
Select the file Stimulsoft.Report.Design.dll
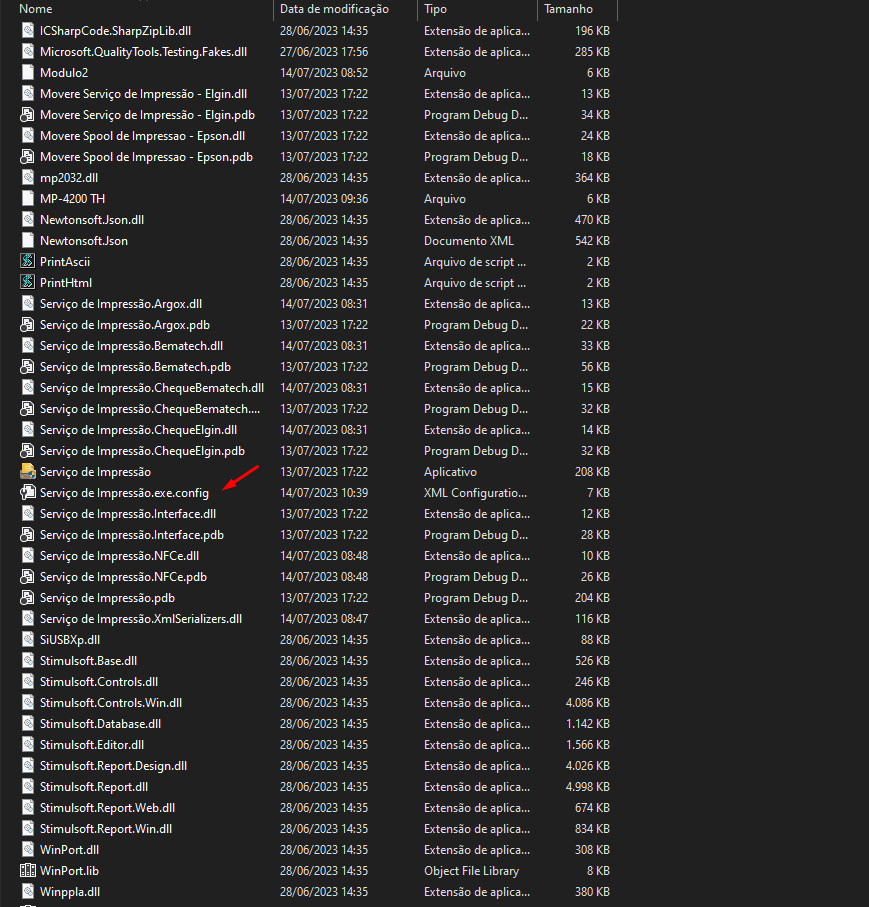tap(113, 766)
